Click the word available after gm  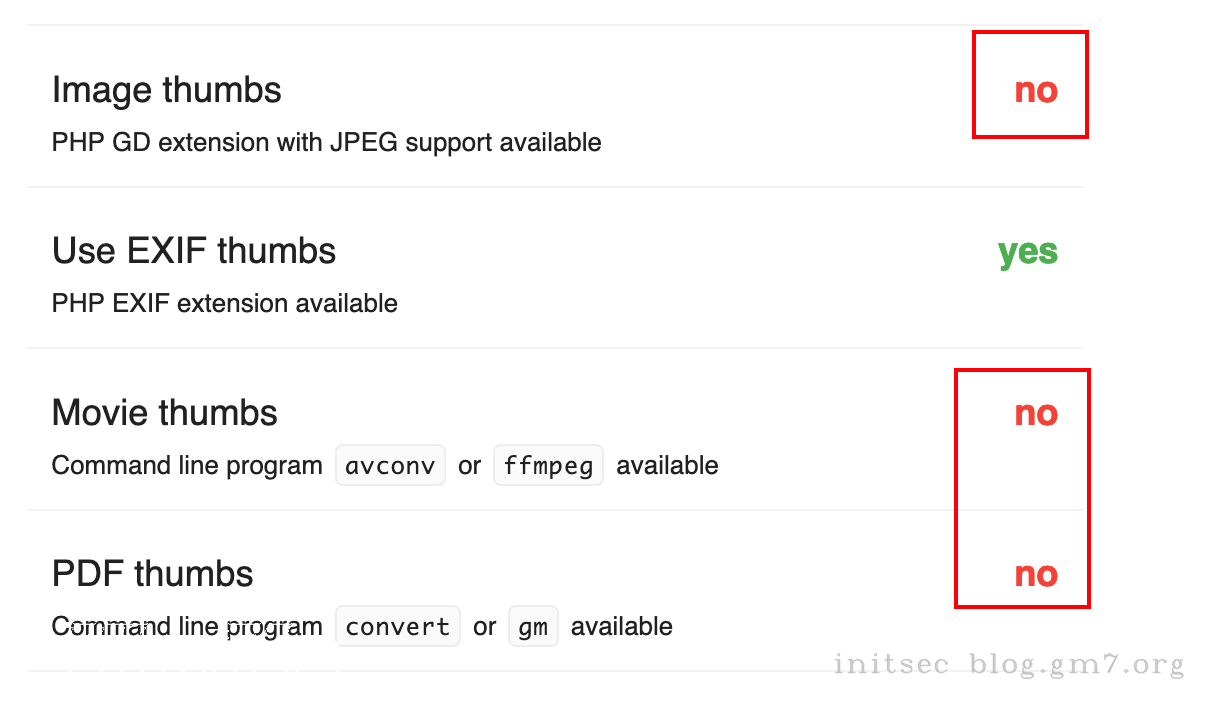pos(621,627)
